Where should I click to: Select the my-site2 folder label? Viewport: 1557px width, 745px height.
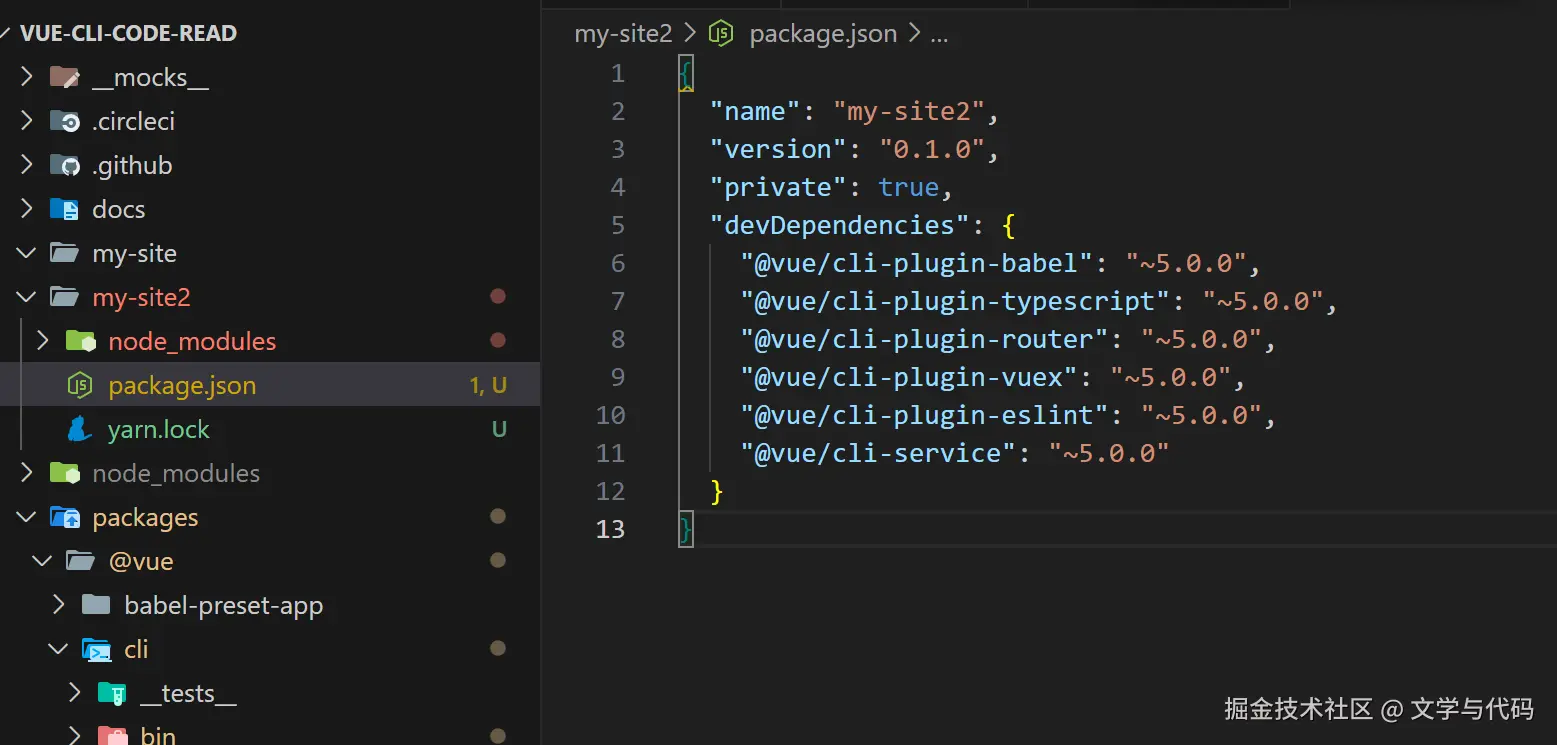coord(141,297)
